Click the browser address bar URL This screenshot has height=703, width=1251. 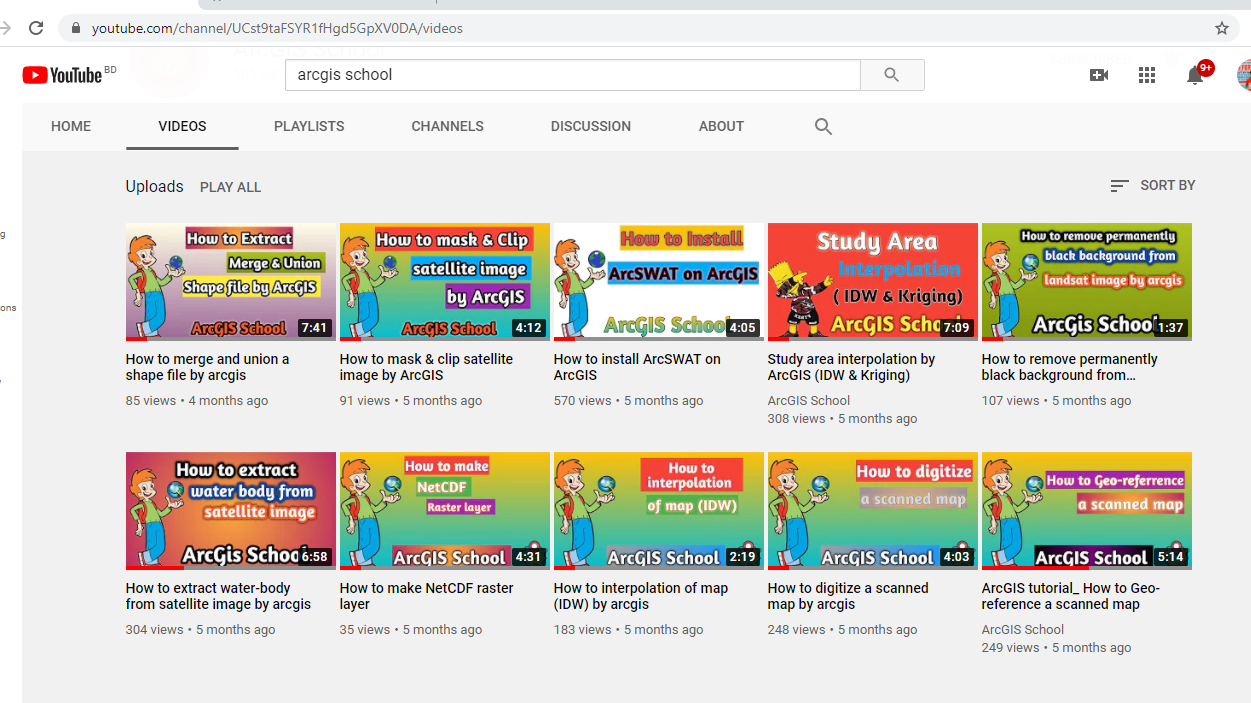click(277, 28)
